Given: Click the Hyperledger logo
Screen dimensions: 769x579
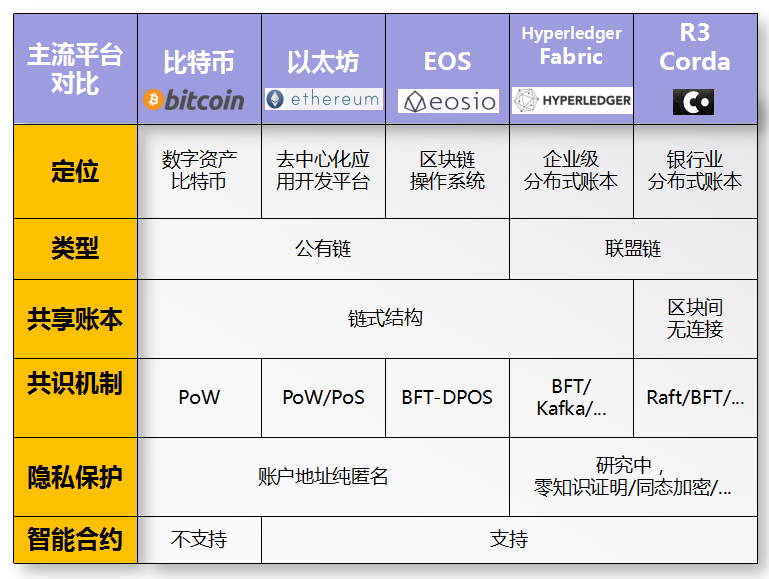Looking at the screenshot, I should [572, 100].
